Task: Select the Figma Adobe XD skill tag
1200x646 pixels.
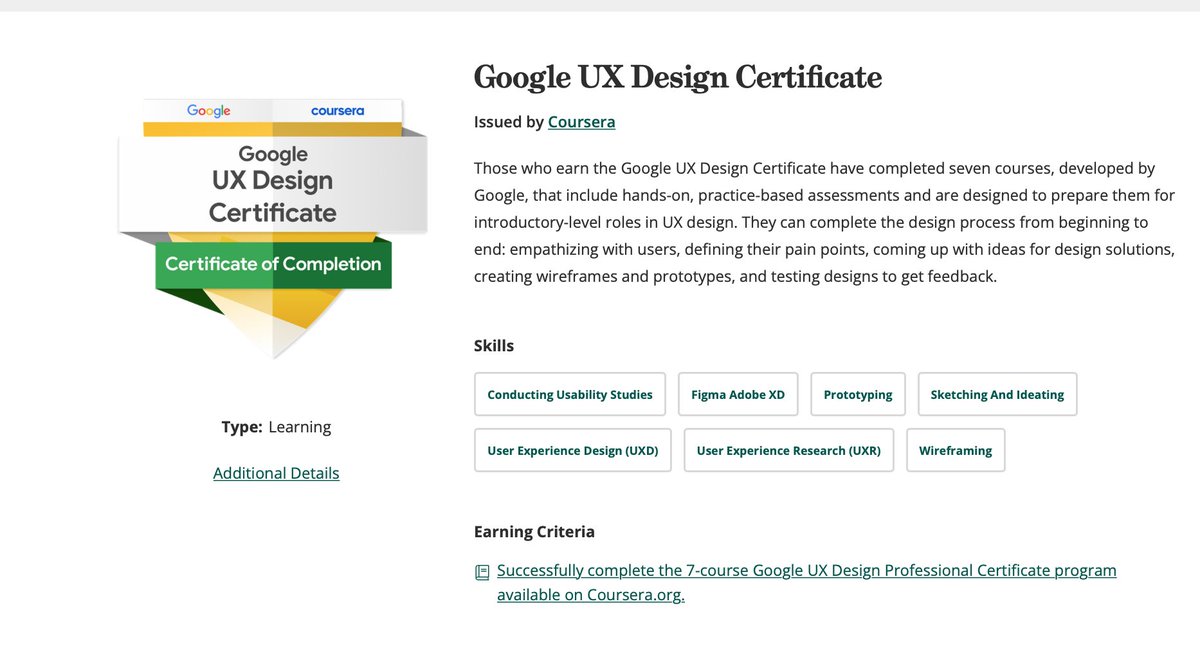Action: click(x=738, y=394)
